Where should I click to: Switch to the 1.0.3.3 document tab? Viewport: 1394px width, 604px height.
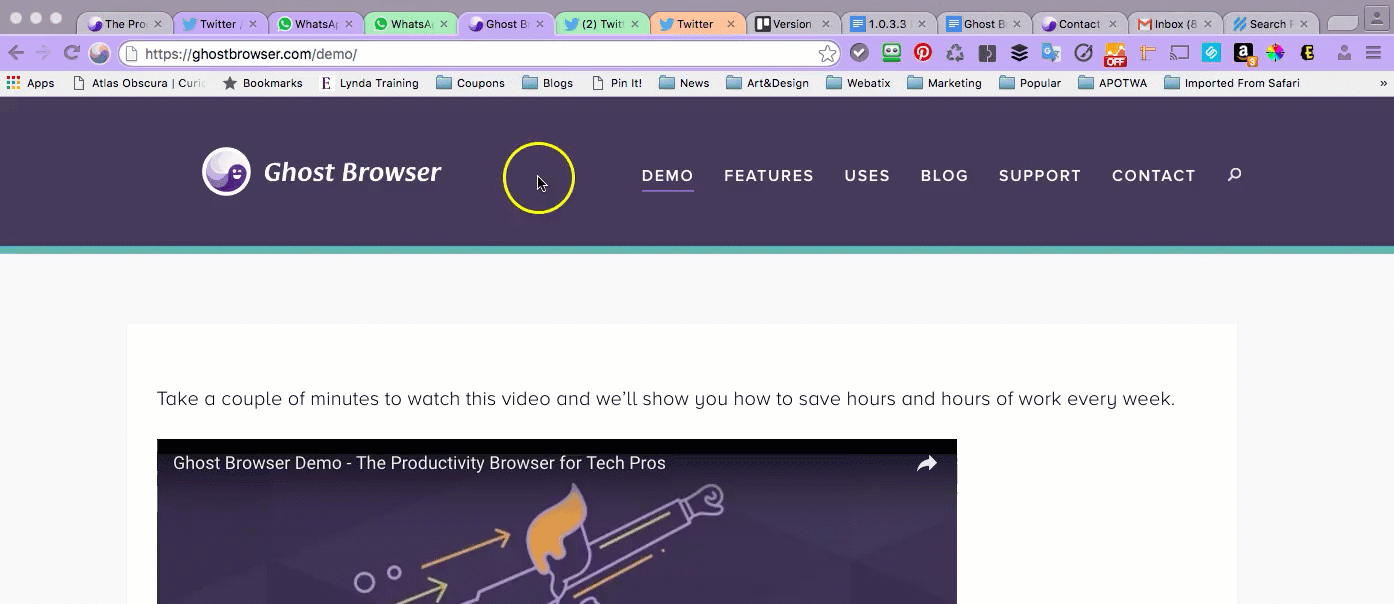(887, 24)
